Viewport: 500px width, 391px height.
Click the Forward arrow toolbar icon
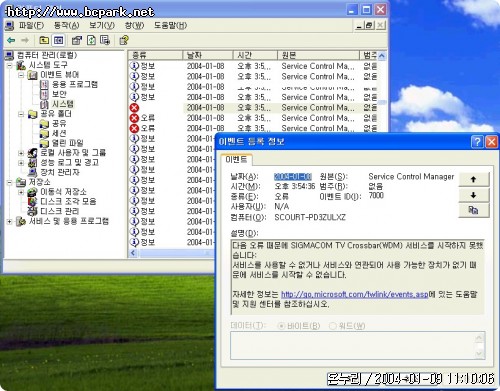[x=25, y=40]
